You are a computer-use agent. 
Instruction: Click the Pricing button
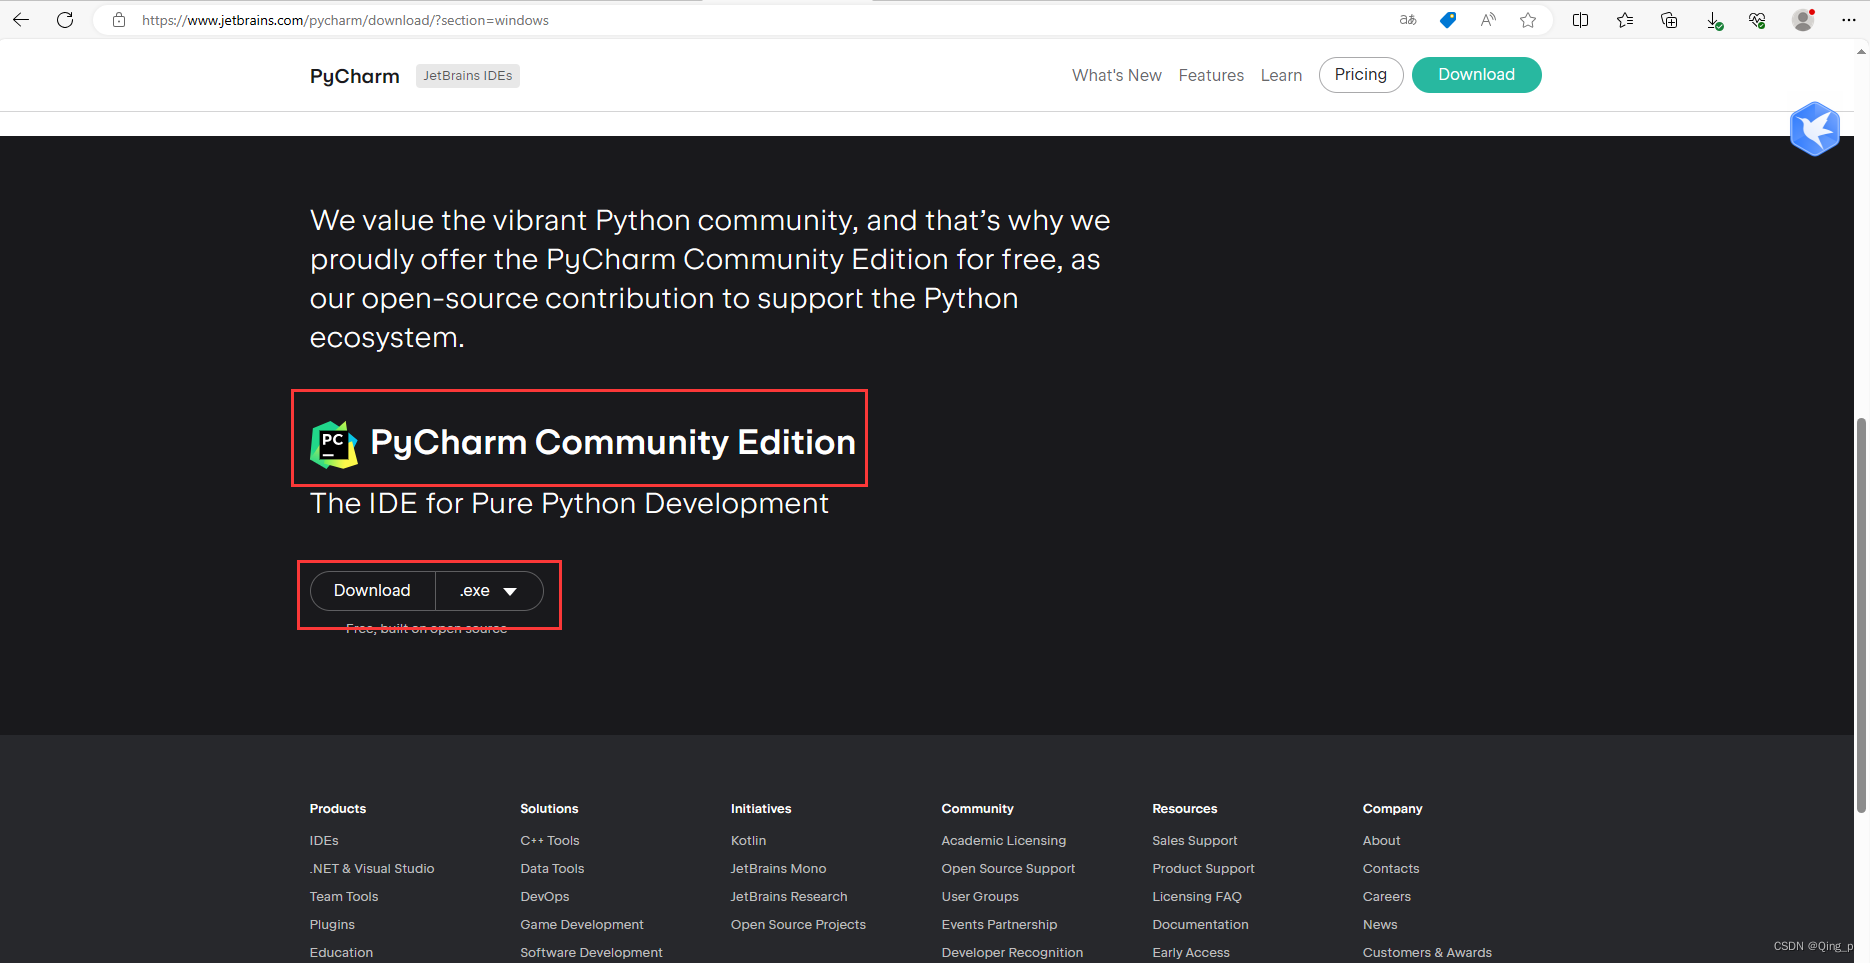coord(1360,75)
